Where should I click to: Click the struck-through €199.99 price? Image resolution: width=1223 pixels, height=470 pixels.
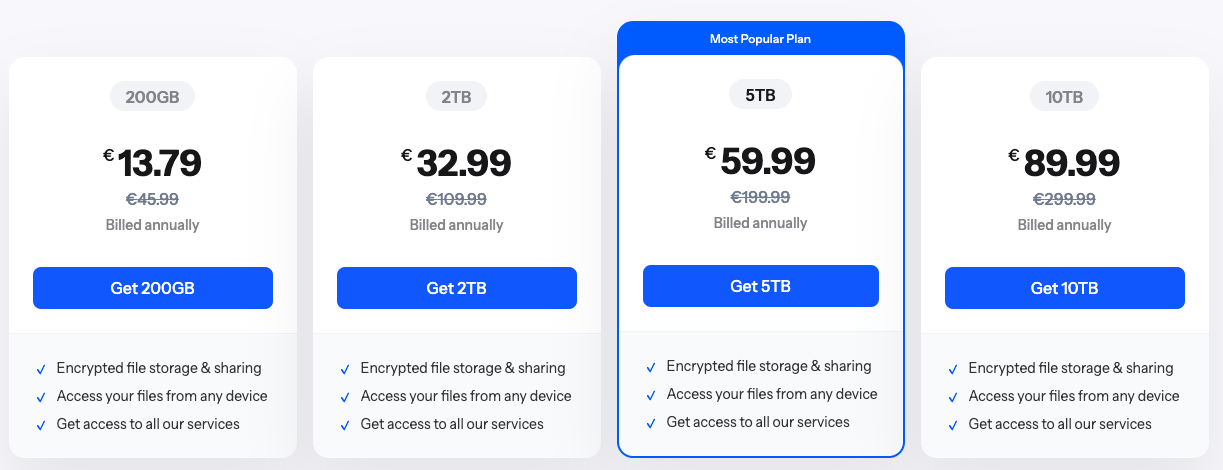(x=760, y=197)
